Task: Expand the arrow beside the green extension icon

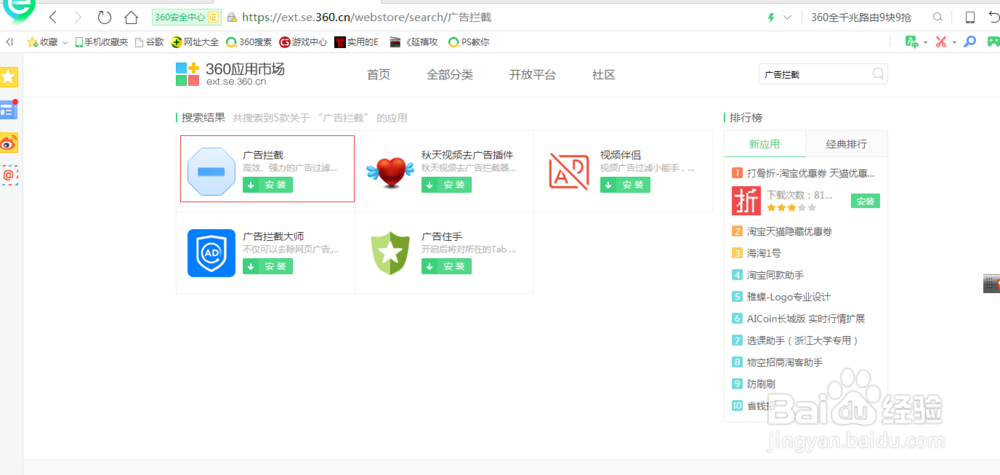Action: click(x=925, y=42)
